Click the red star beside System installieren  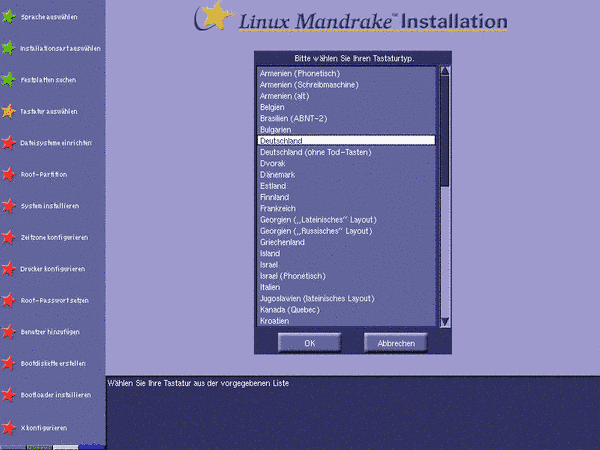tap(8, 205)
